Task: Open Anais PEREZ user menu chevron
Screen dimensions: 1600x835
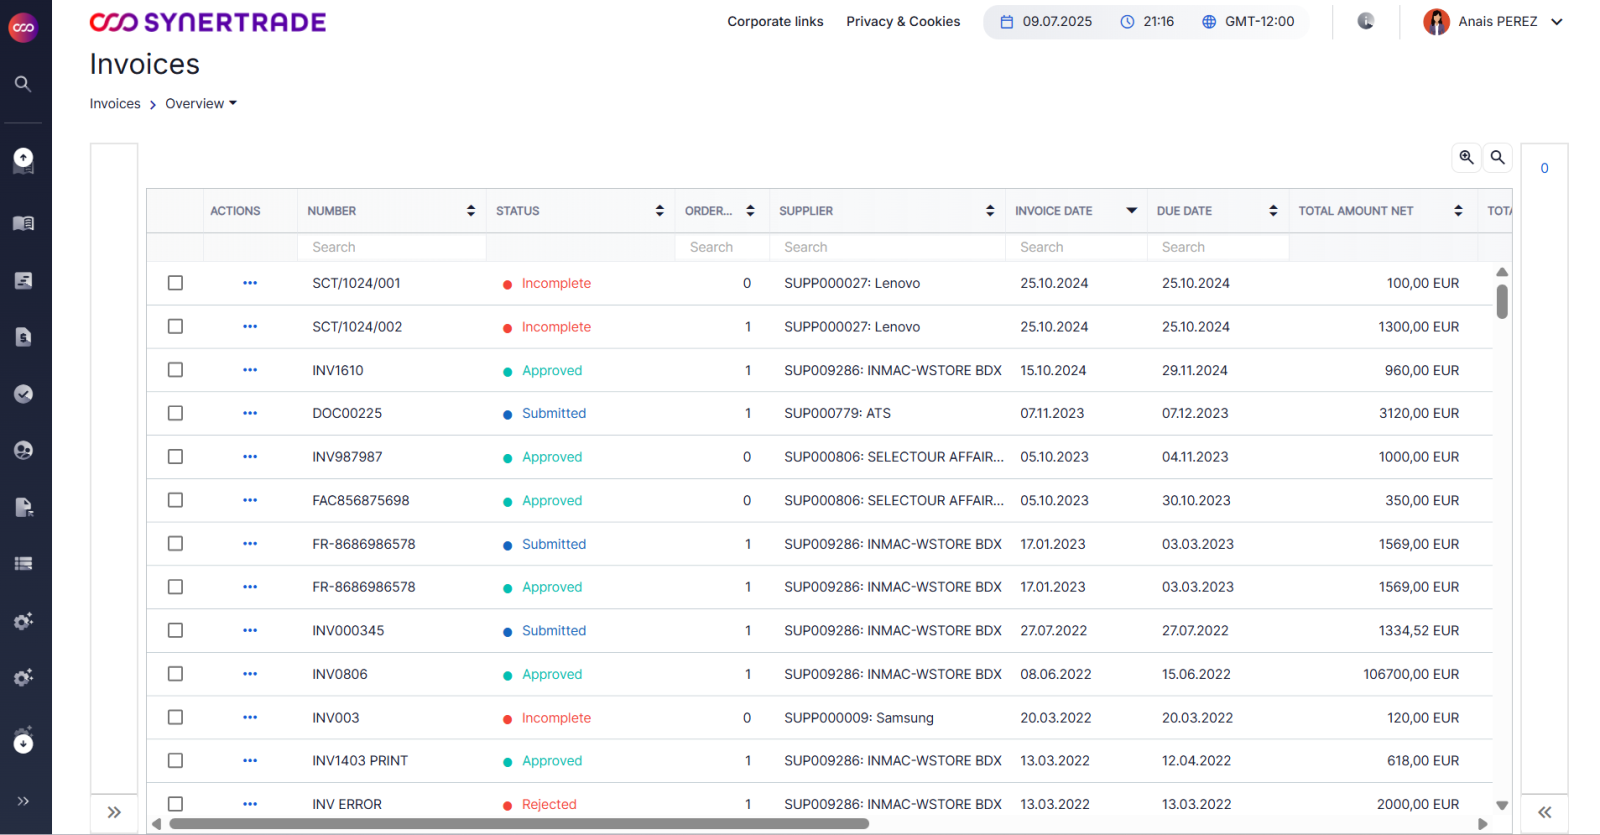Action: tap(1556, 22)
